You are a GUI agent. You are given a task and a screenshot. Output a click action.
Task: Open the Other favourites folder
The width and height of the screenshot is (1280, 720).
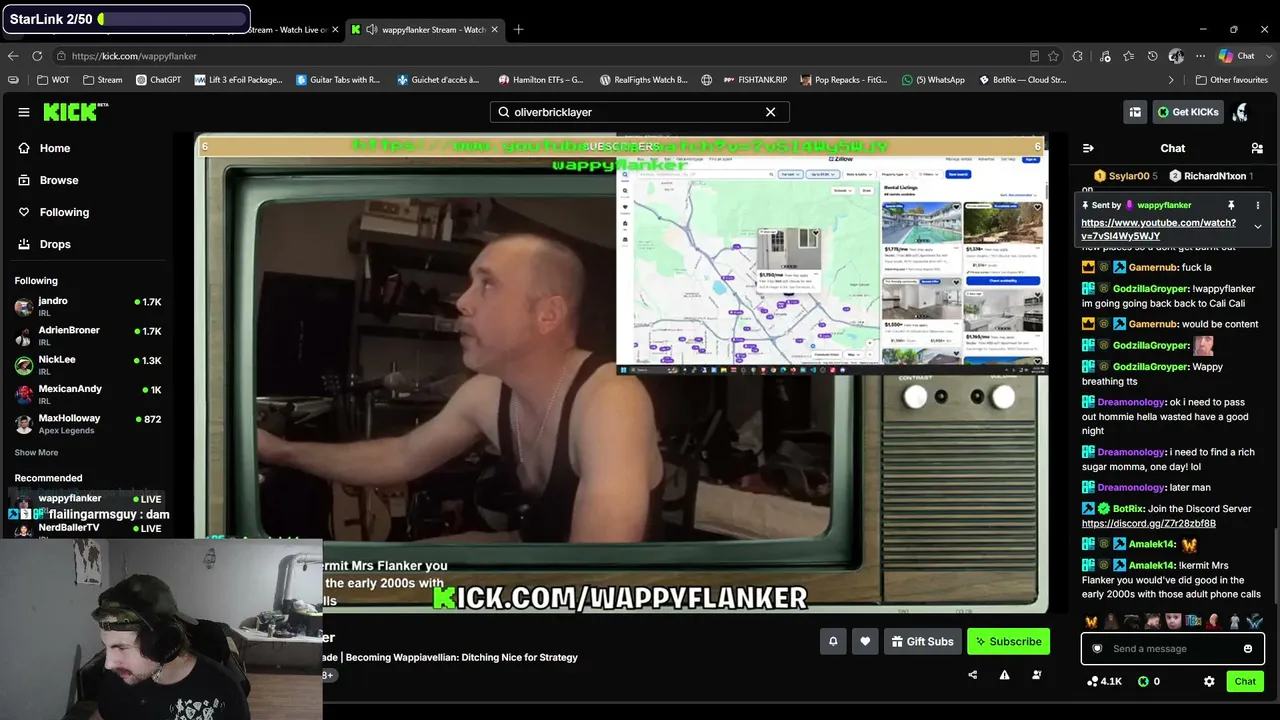click(1231, 80)
